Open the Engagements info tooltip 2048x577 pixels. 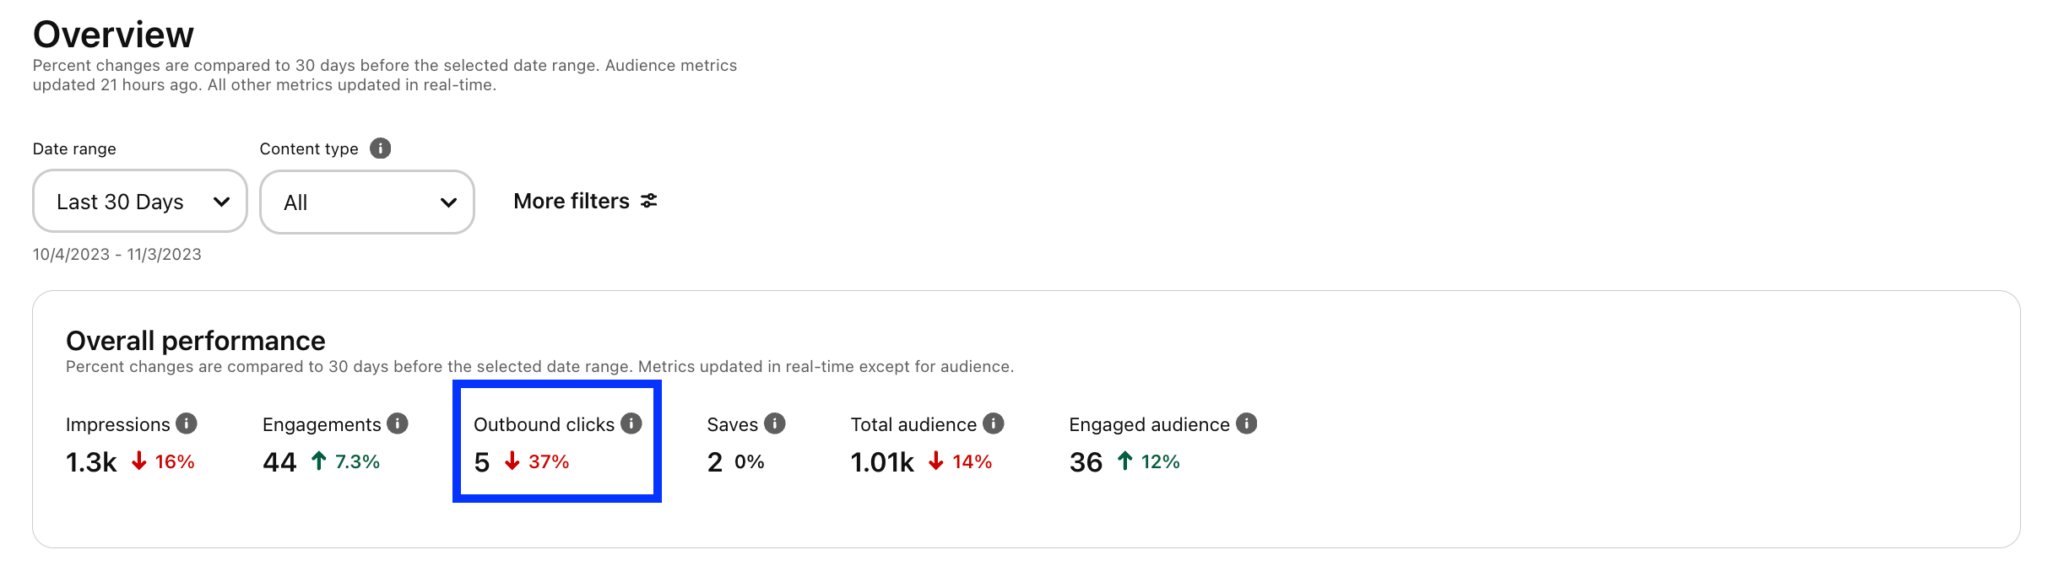tap(396, 423)
